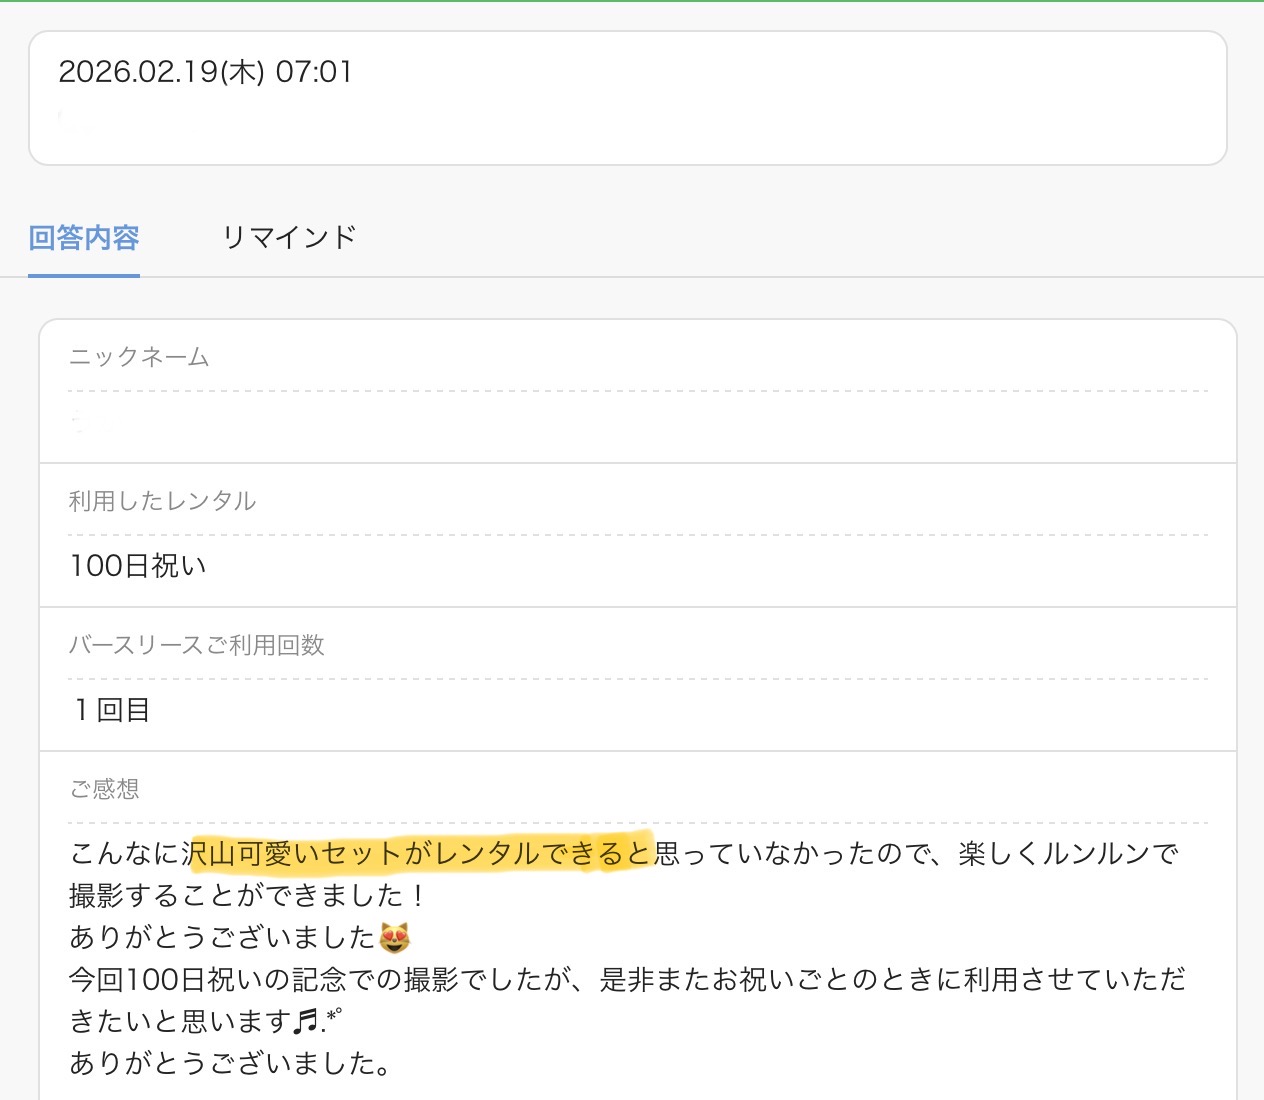The width and height of the screenshot is (1264, 1100).
Task: Select the 100日祝い rental value
Action: tap(138, 566)
